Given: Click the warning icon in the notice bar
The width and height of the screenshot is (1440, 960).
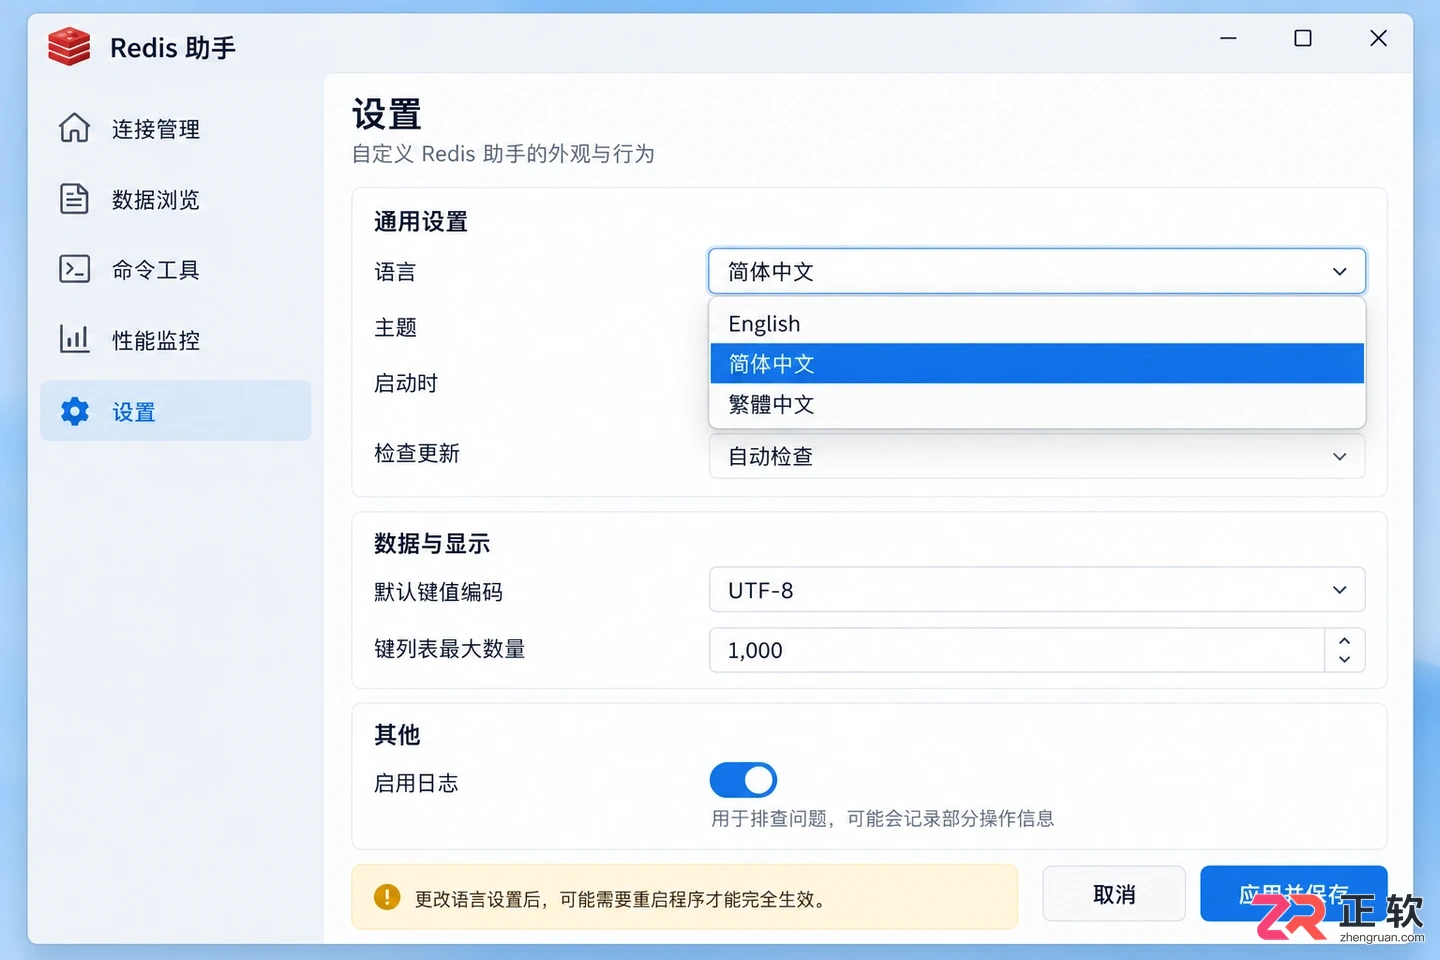Looking at the screenshot, I should pos(387,897).
